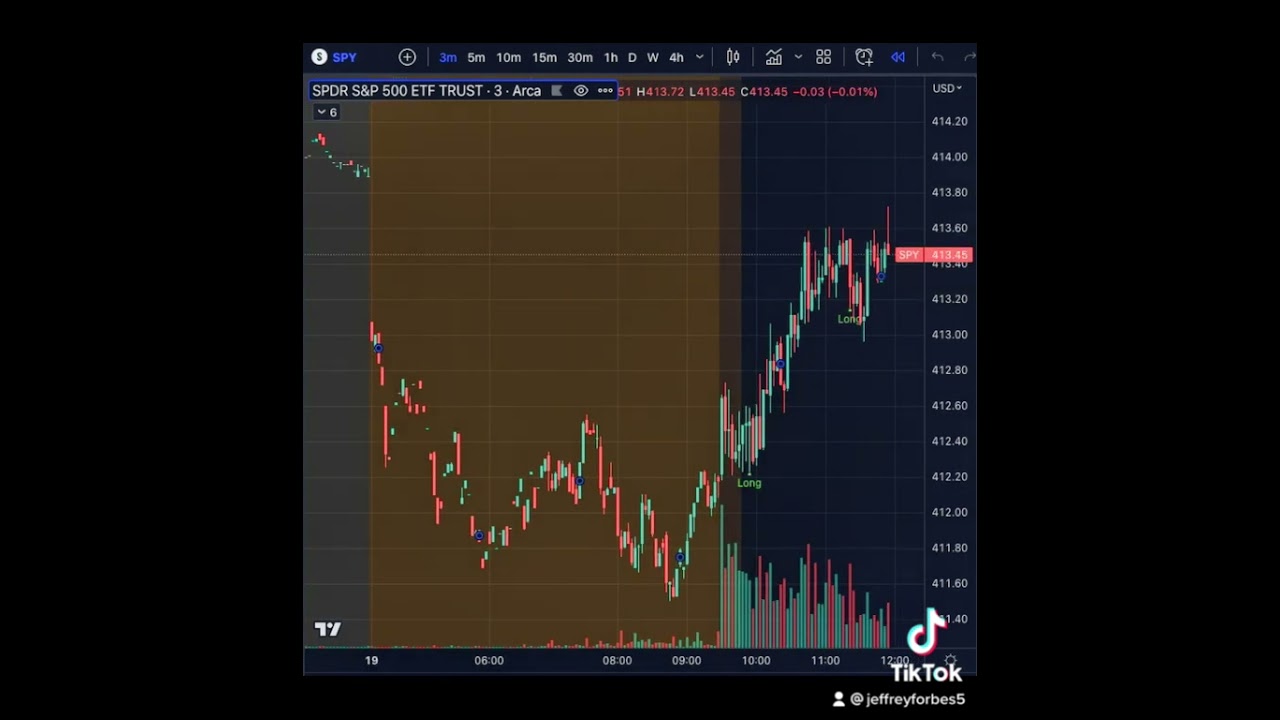The width and height of the screenshot is (1280, 720).
Task: Click the 09:00 time axis label
Action: pos(686,660)
